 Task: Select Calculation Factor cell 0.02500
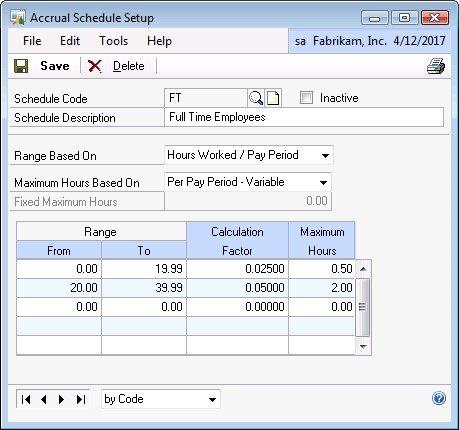coord(237,269)
